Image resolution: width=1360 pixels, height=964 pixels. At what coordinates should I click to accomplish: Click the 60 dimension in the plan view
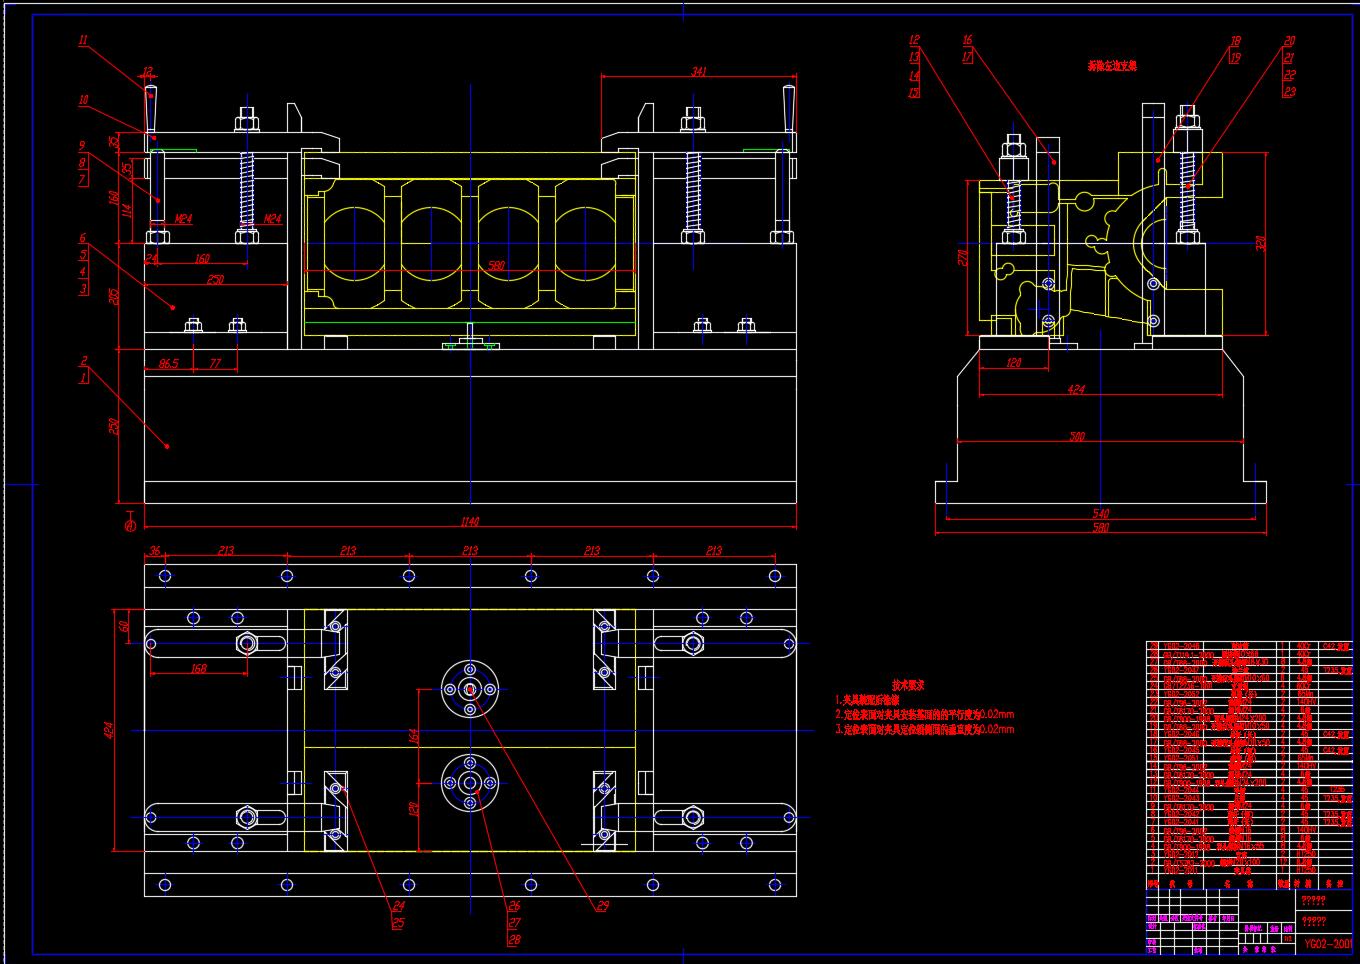[124, 626]
